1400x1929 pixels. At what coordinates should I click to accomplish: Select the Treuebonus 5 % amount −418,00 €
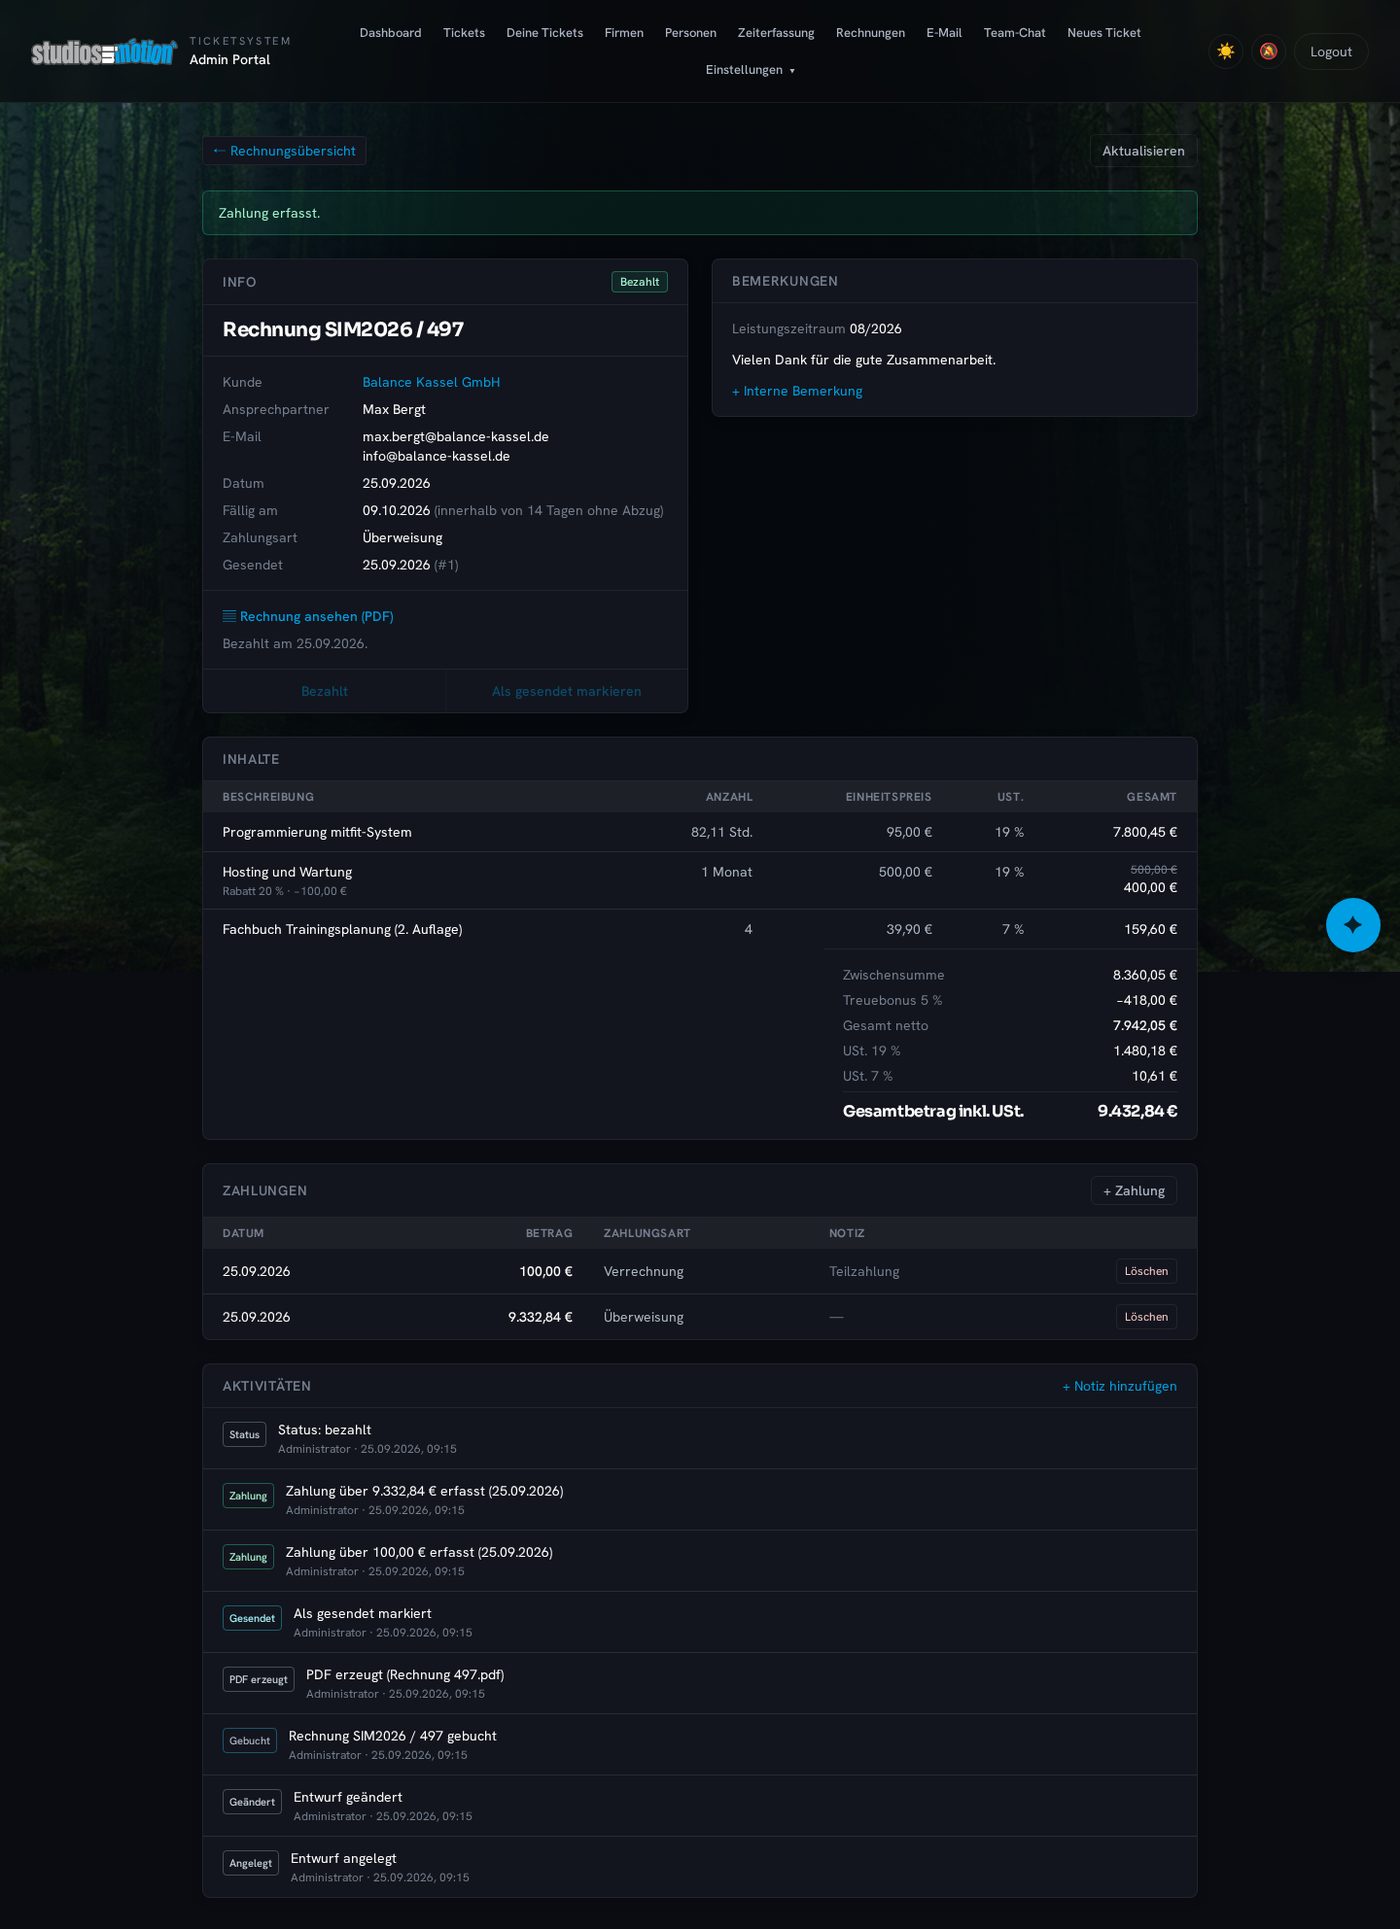tap(1146, 1000)
